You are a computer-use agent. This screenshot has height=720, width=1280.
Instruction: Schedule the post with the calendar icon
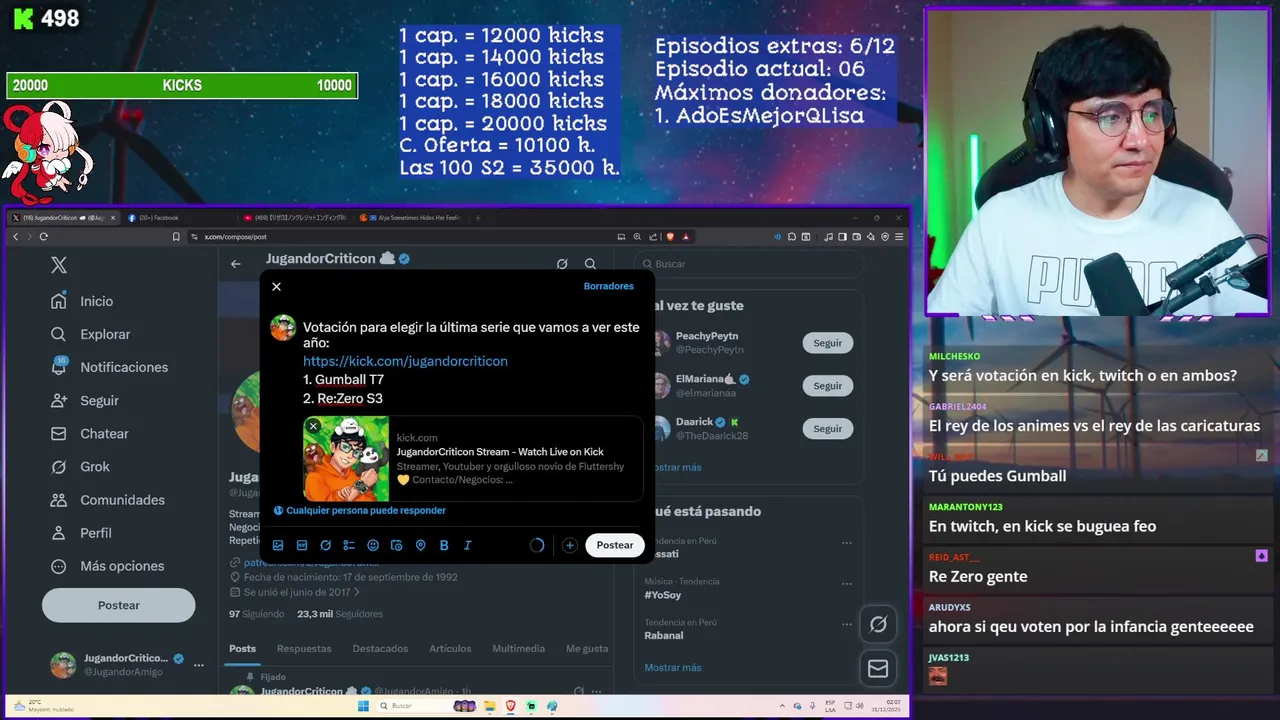[396, 545]
